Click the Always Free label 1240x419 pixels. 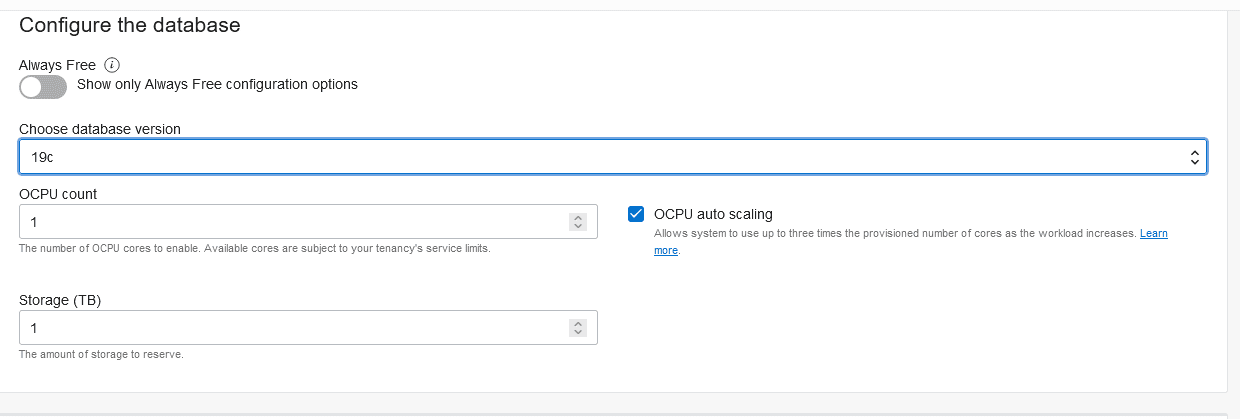tap(57, 65)
